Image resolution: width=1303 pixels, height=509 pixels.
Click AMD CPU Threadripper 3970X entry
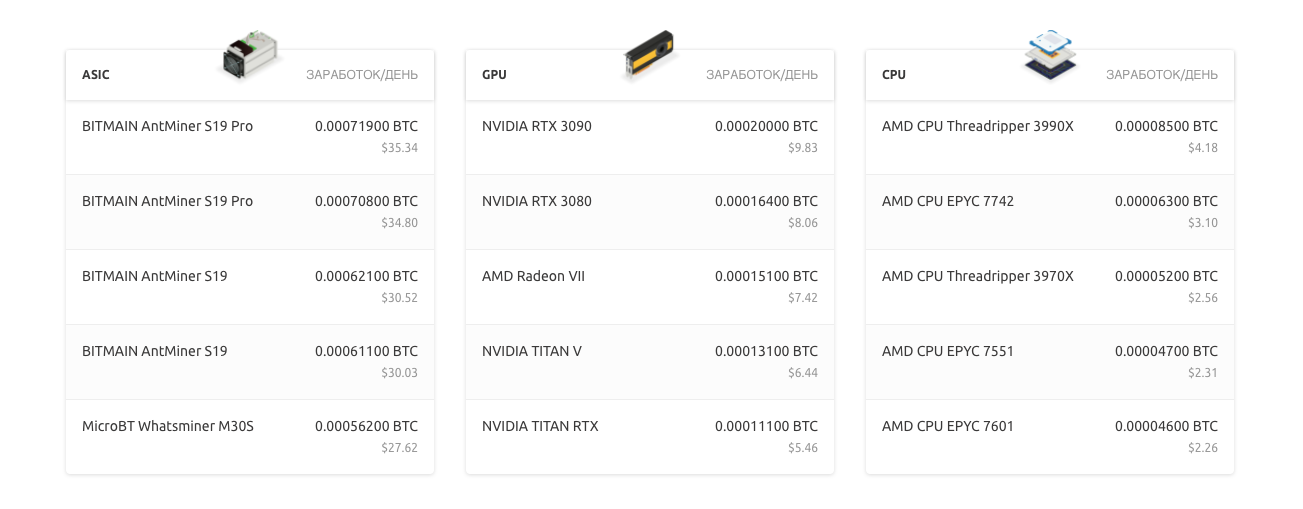(x=977, y=277)
